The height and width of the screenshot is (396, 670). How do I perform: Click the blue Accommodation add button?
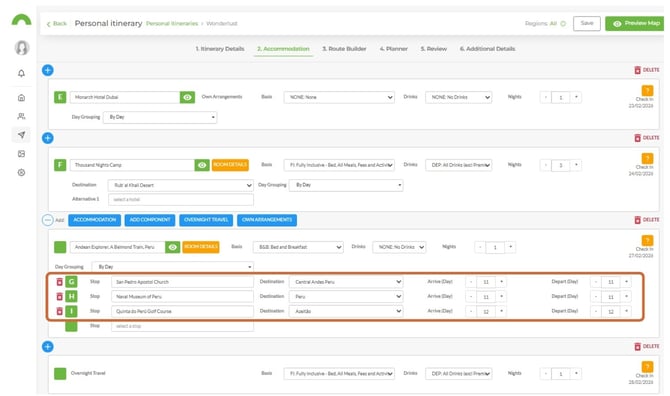94,220
